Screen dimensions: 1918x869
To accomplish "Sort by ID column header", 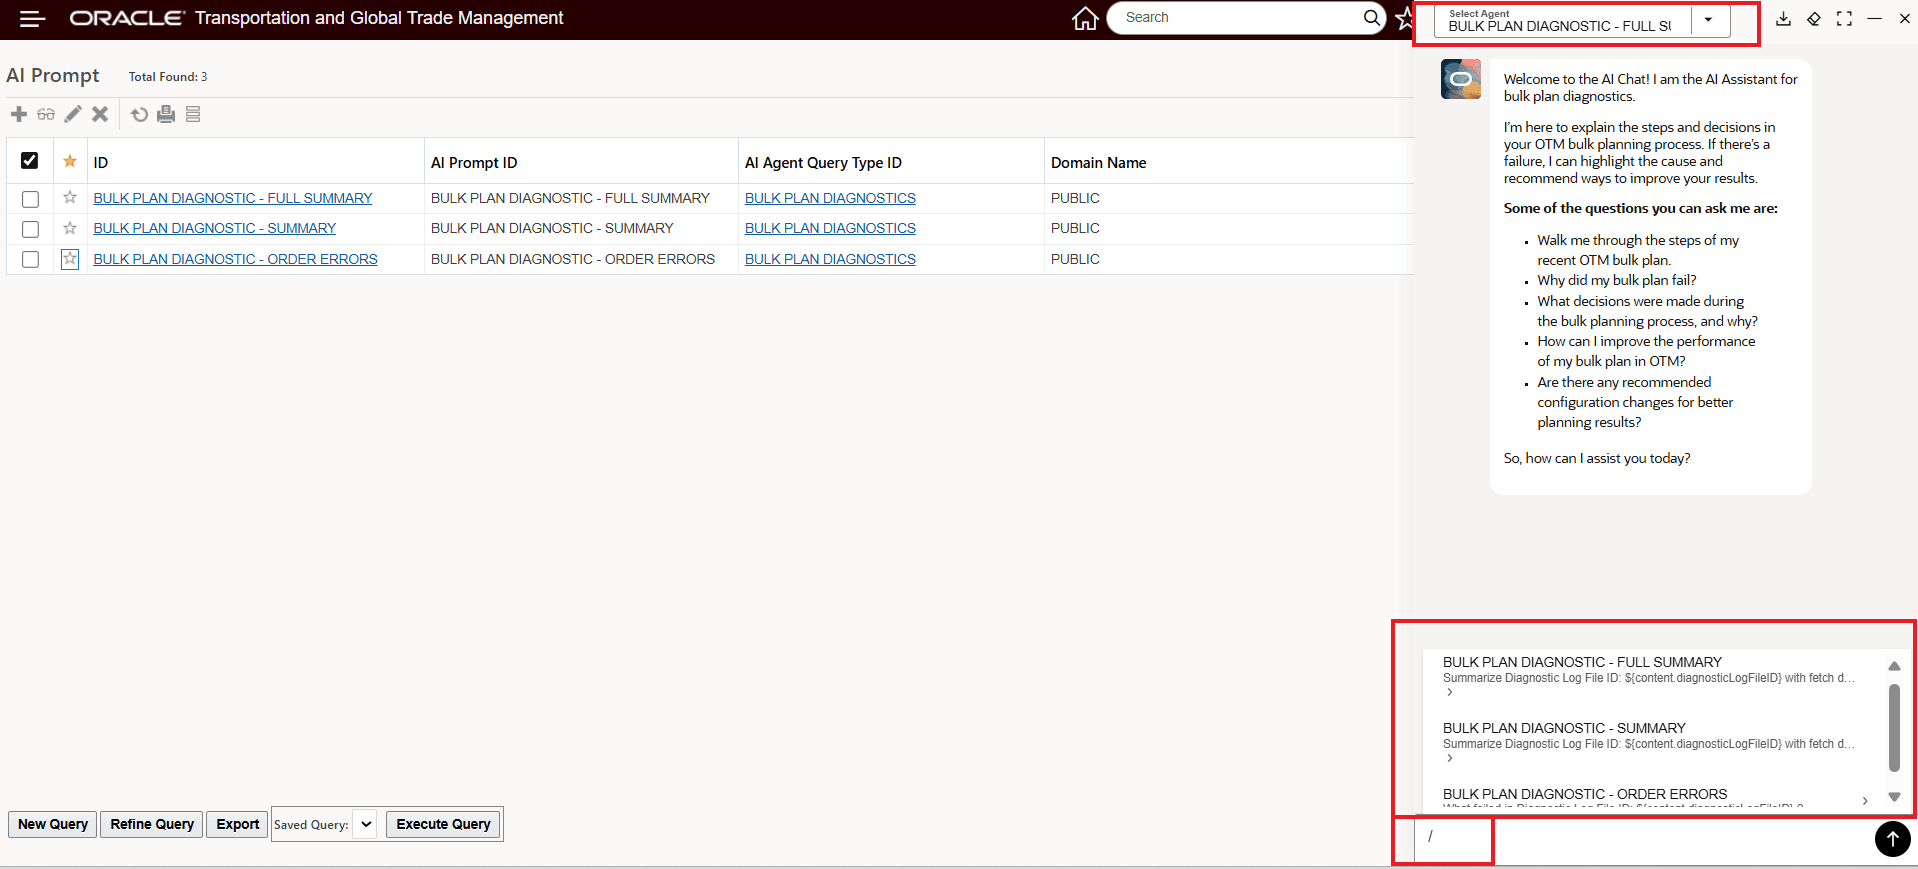I will 101,162.
